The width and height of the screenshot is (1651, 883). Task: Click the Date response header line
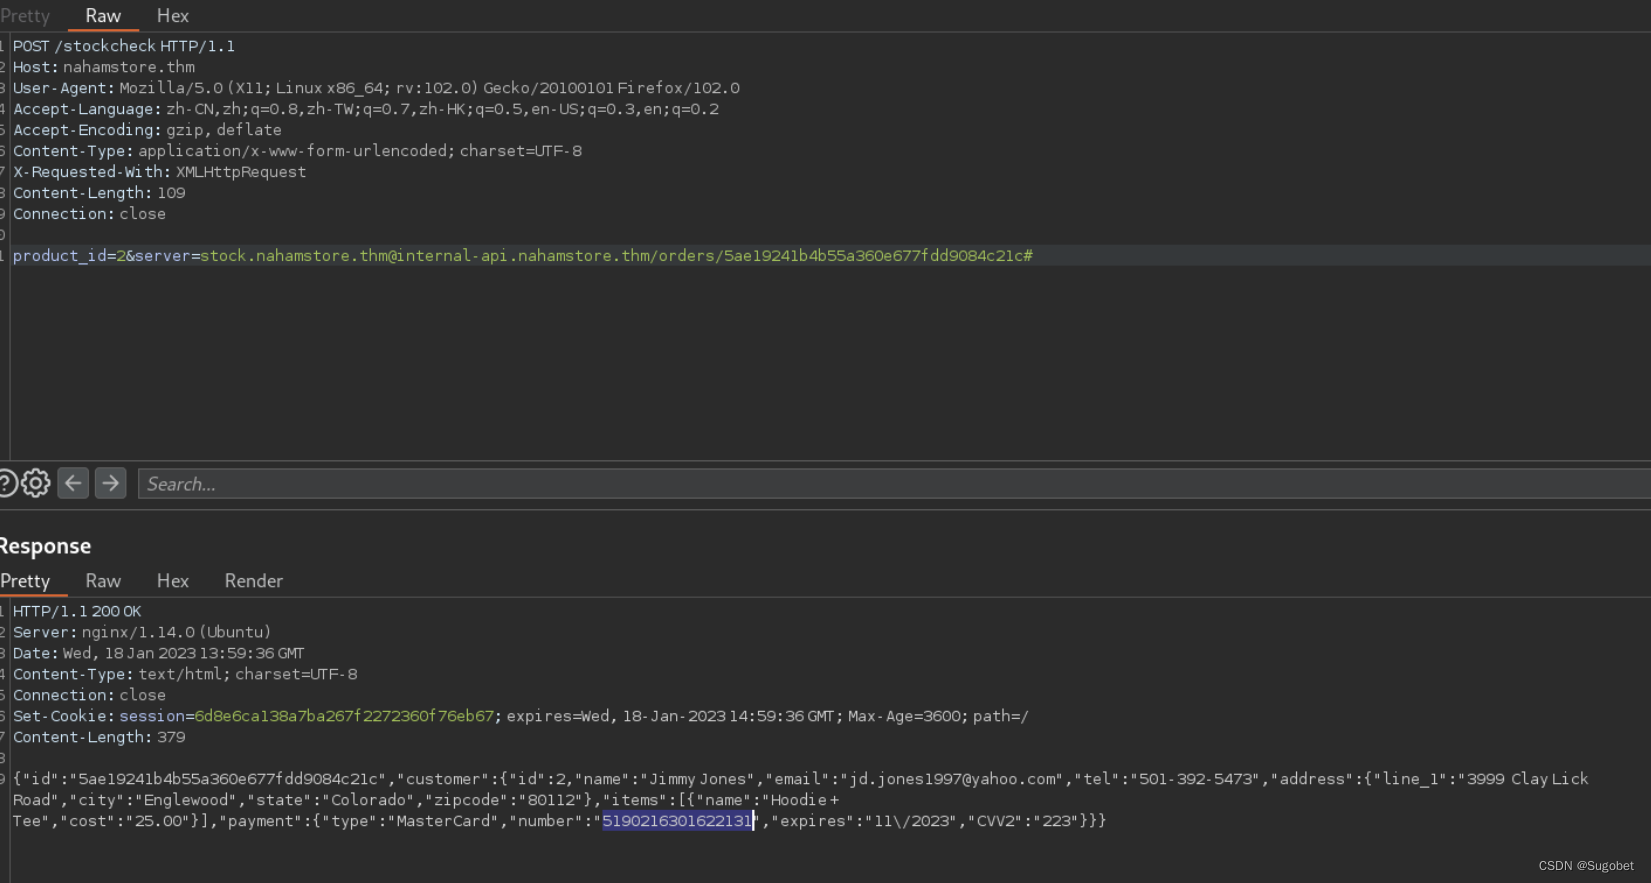tap(158, 653)
